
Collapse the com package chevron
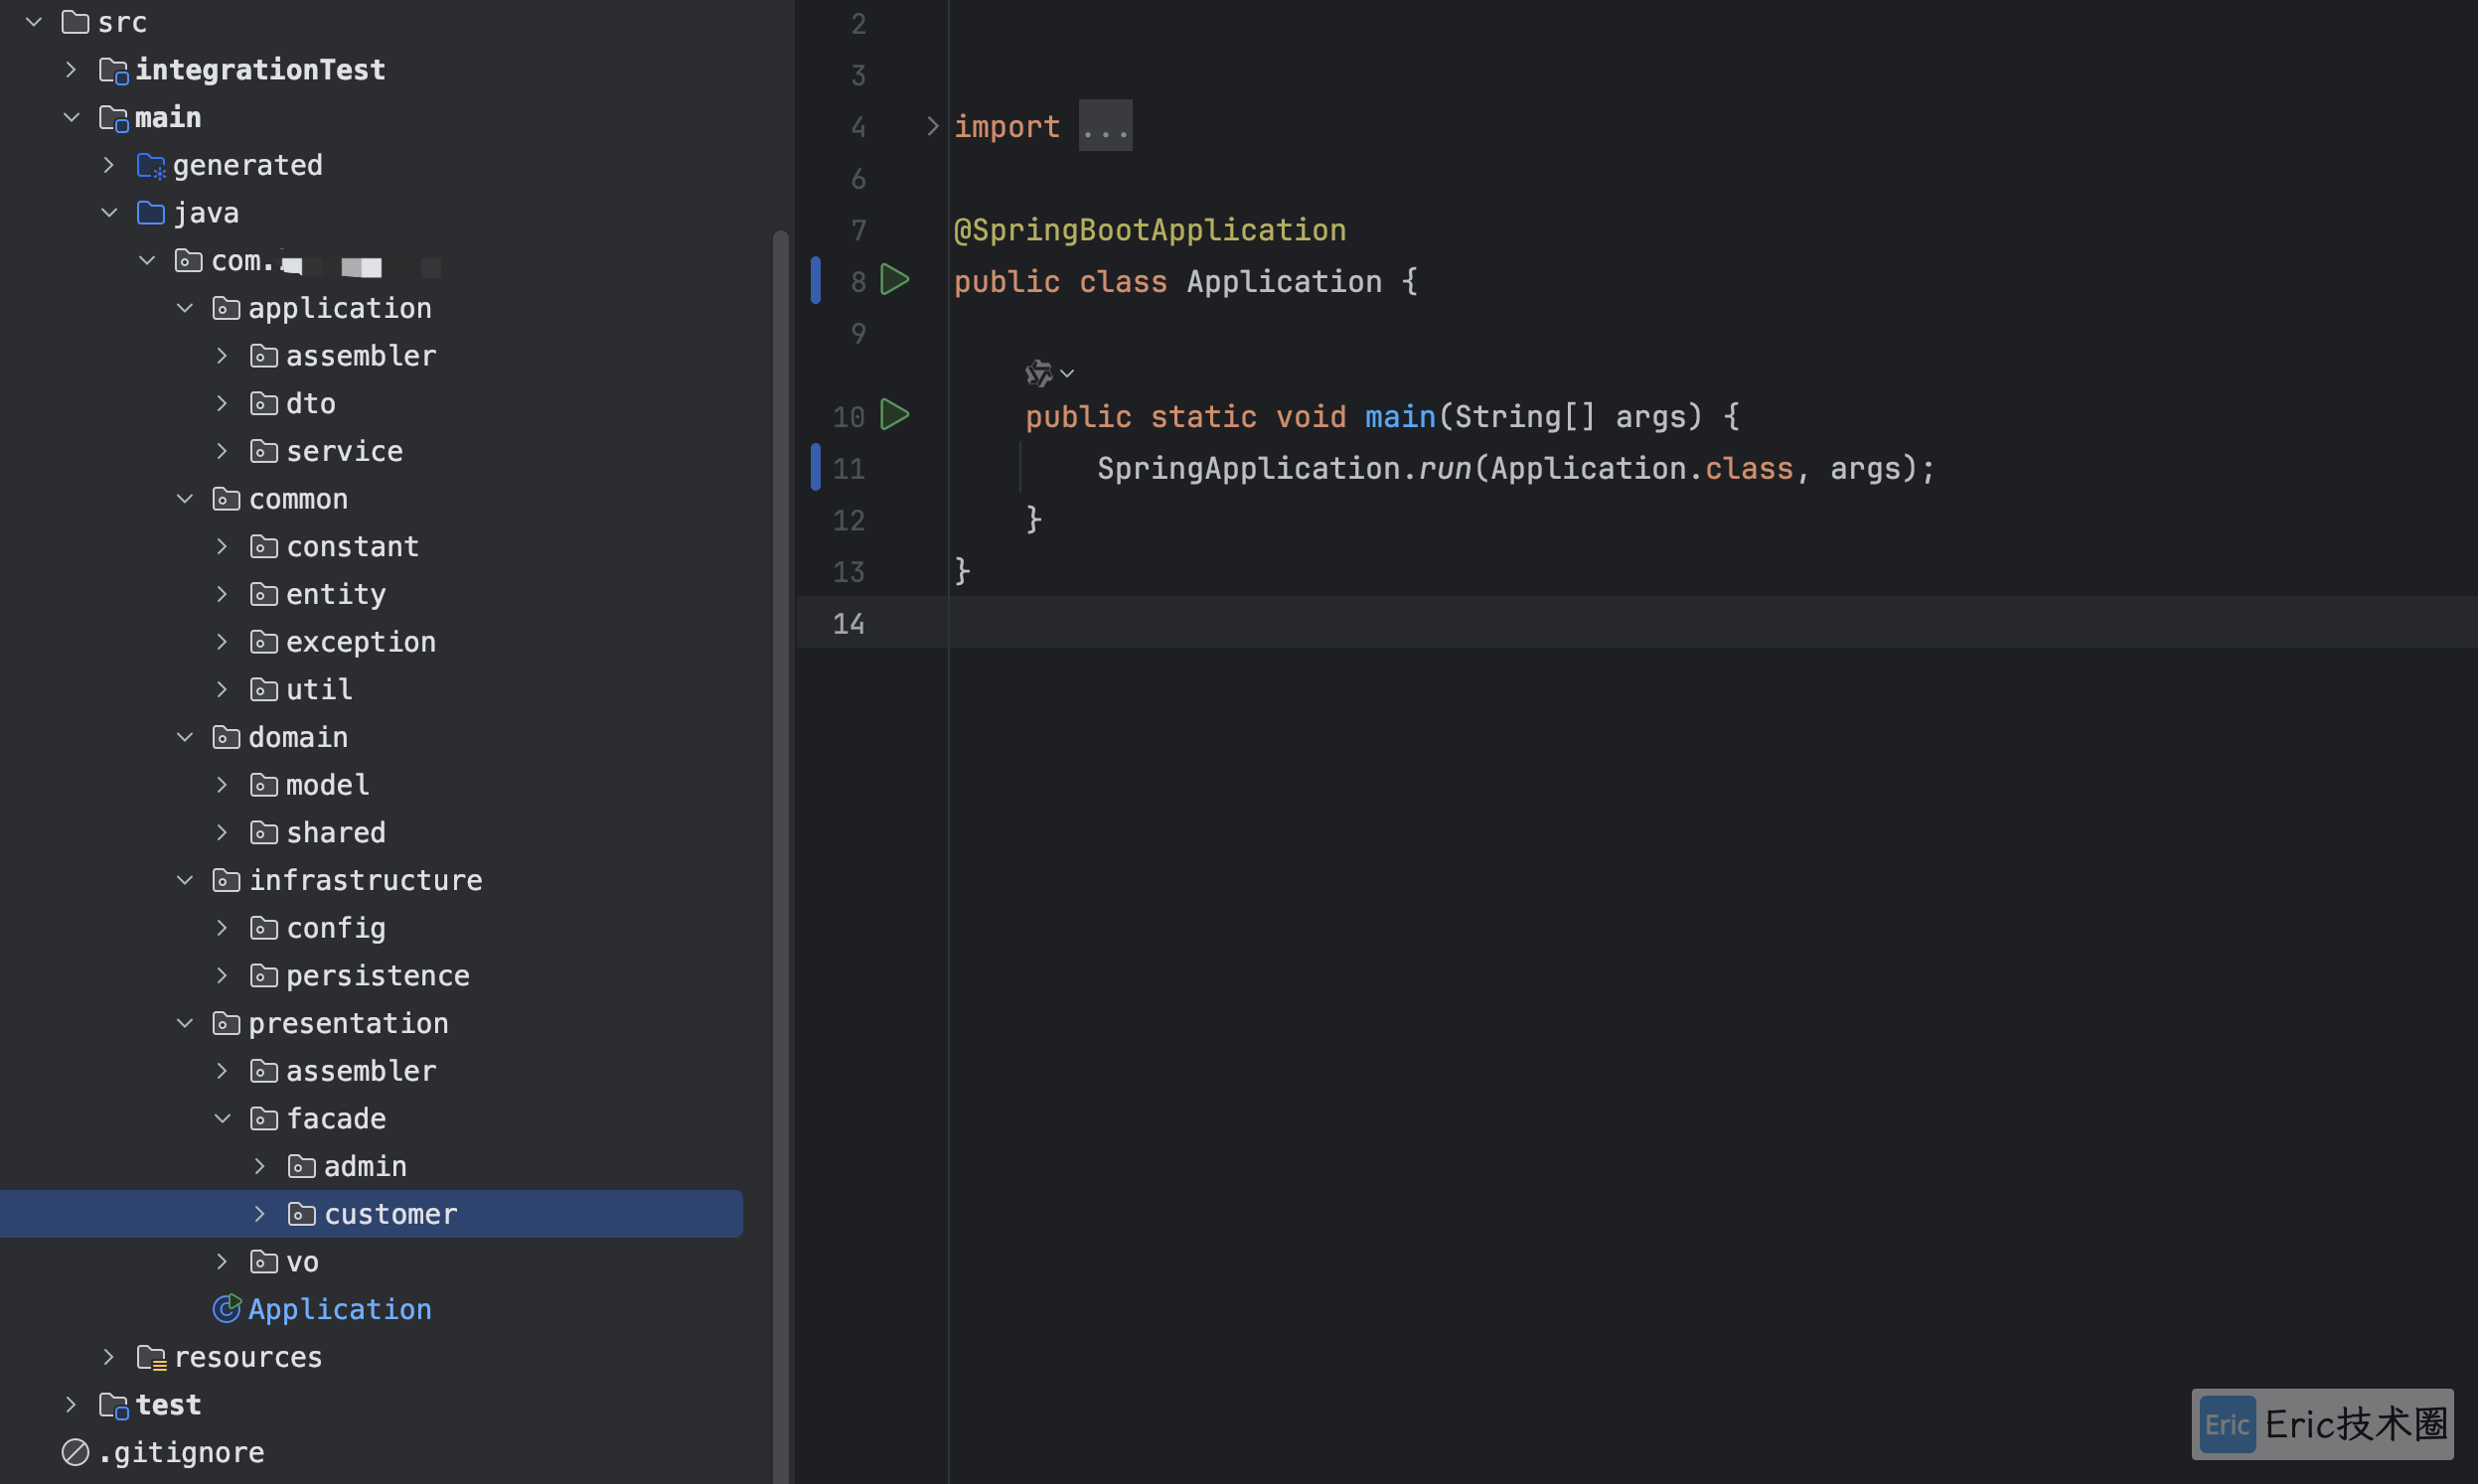click(x=147, y=260)
